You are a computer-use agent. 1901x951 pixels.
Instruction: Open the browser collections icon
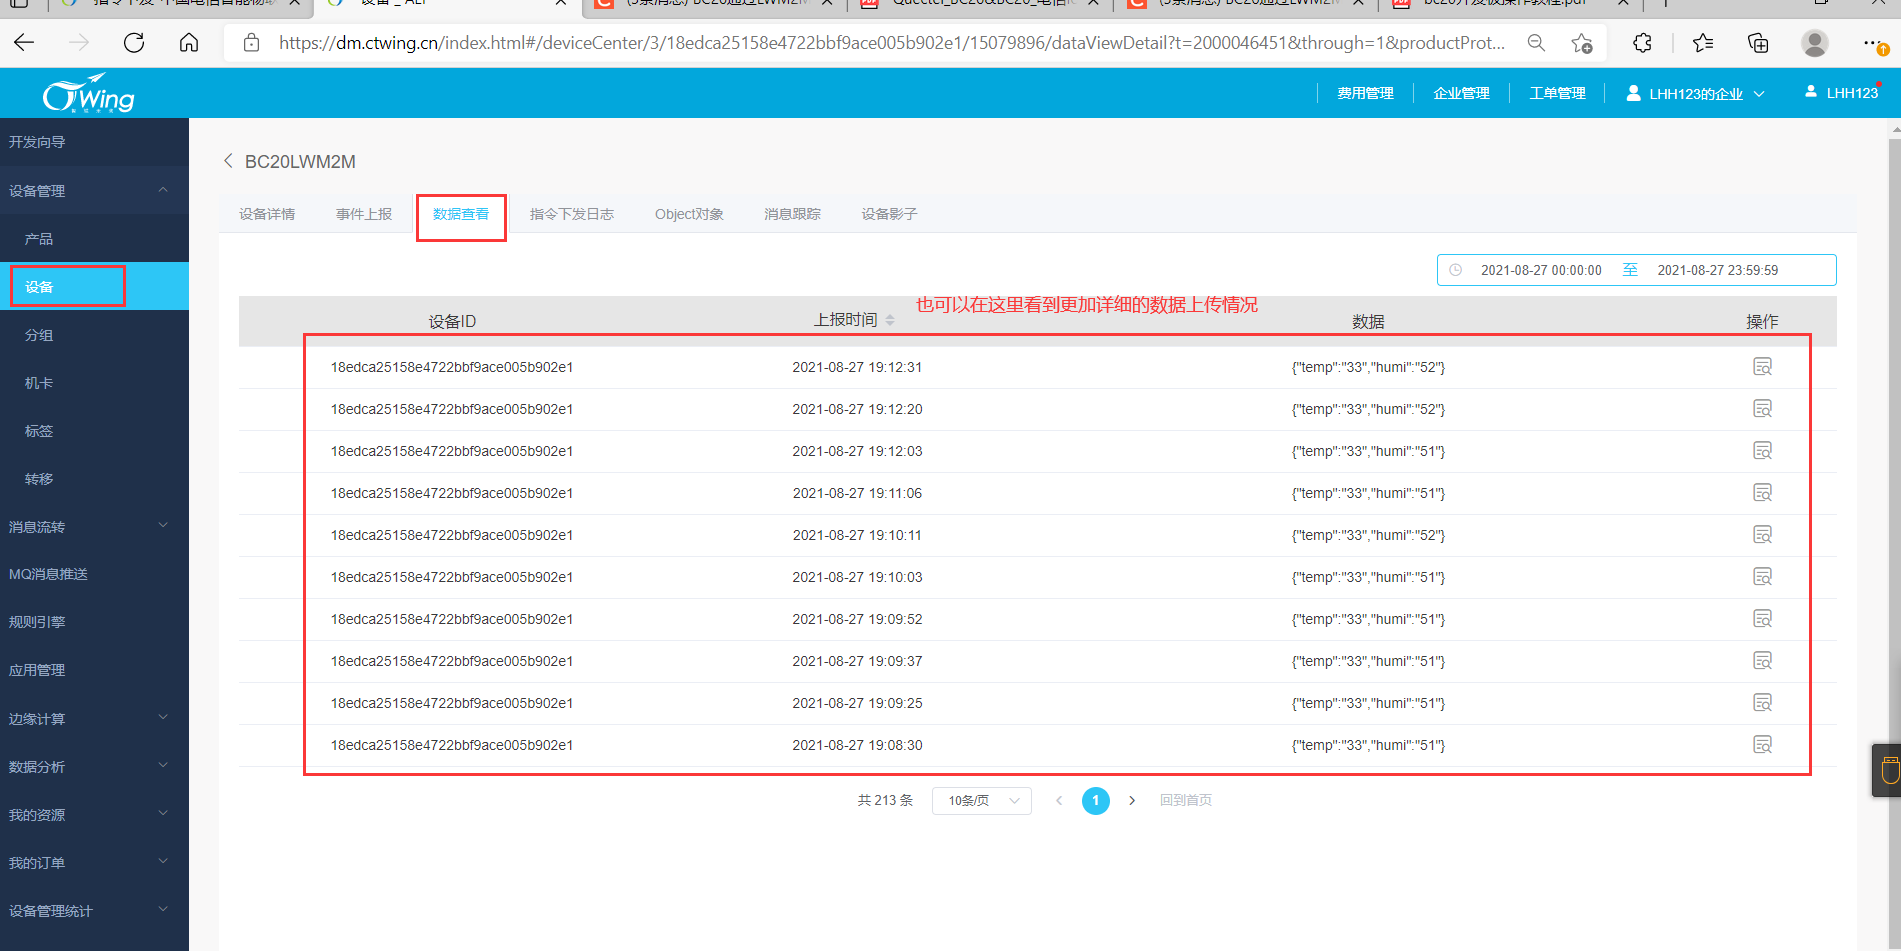tap(1758, 43)
